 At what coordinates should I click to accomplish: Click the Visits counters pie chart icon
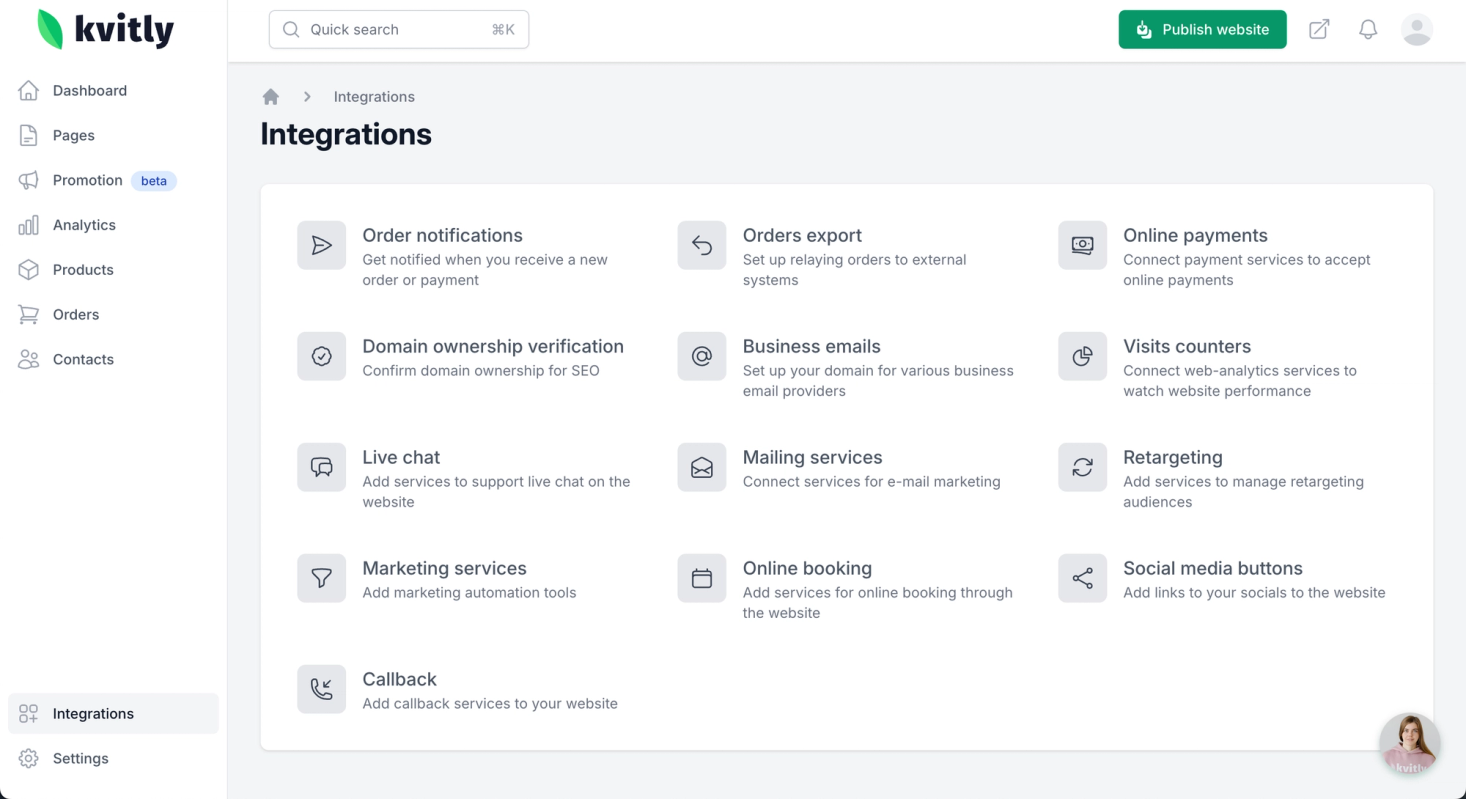1082,356
